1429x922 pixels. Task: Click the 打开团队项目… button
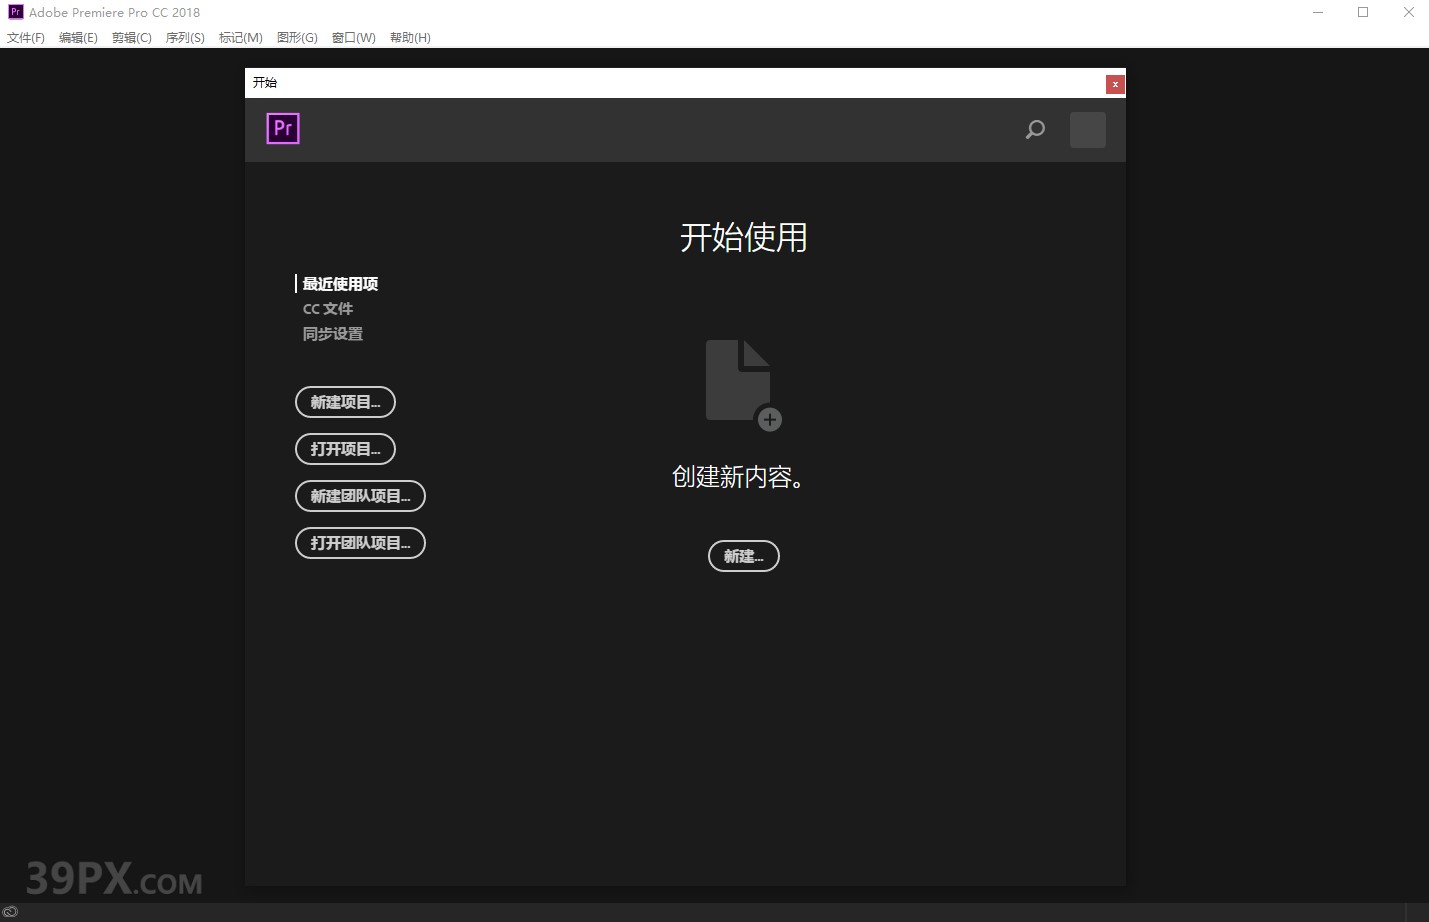360,543
